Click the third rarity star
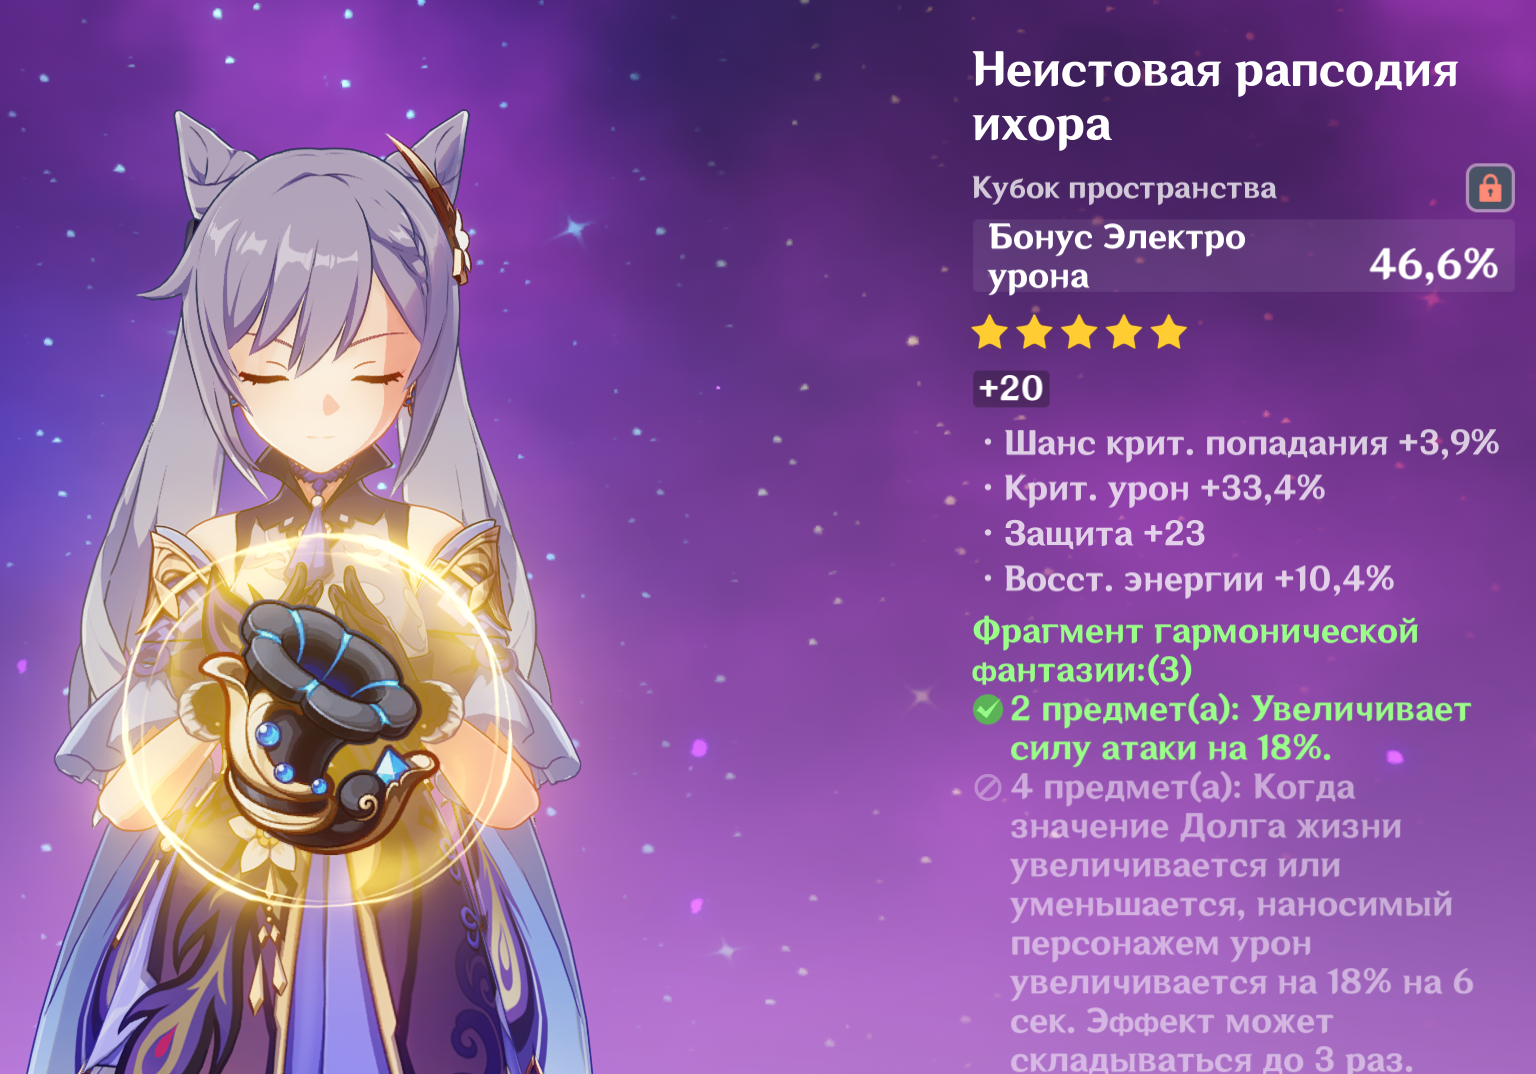This screenshot has width=1536, height=1074. pos(1079,333)
